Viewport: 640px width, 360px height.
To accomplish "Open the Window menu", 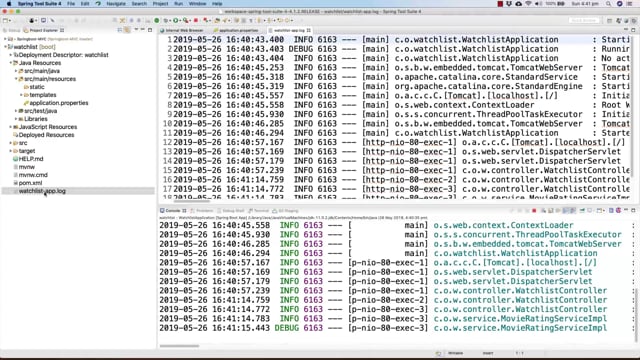I will [198, 4].
